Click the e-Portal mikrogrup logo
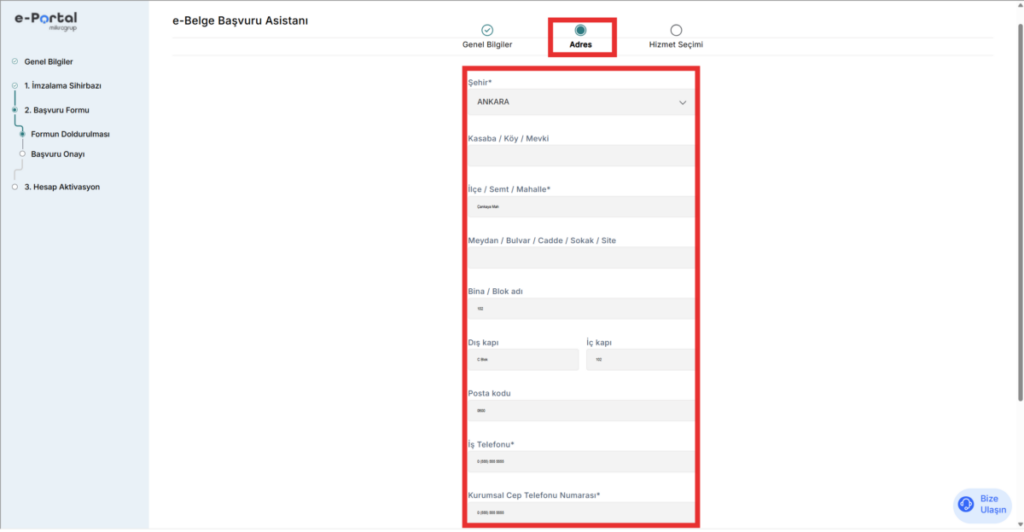This screenshot has width=1024, height=532. point(46,21)
